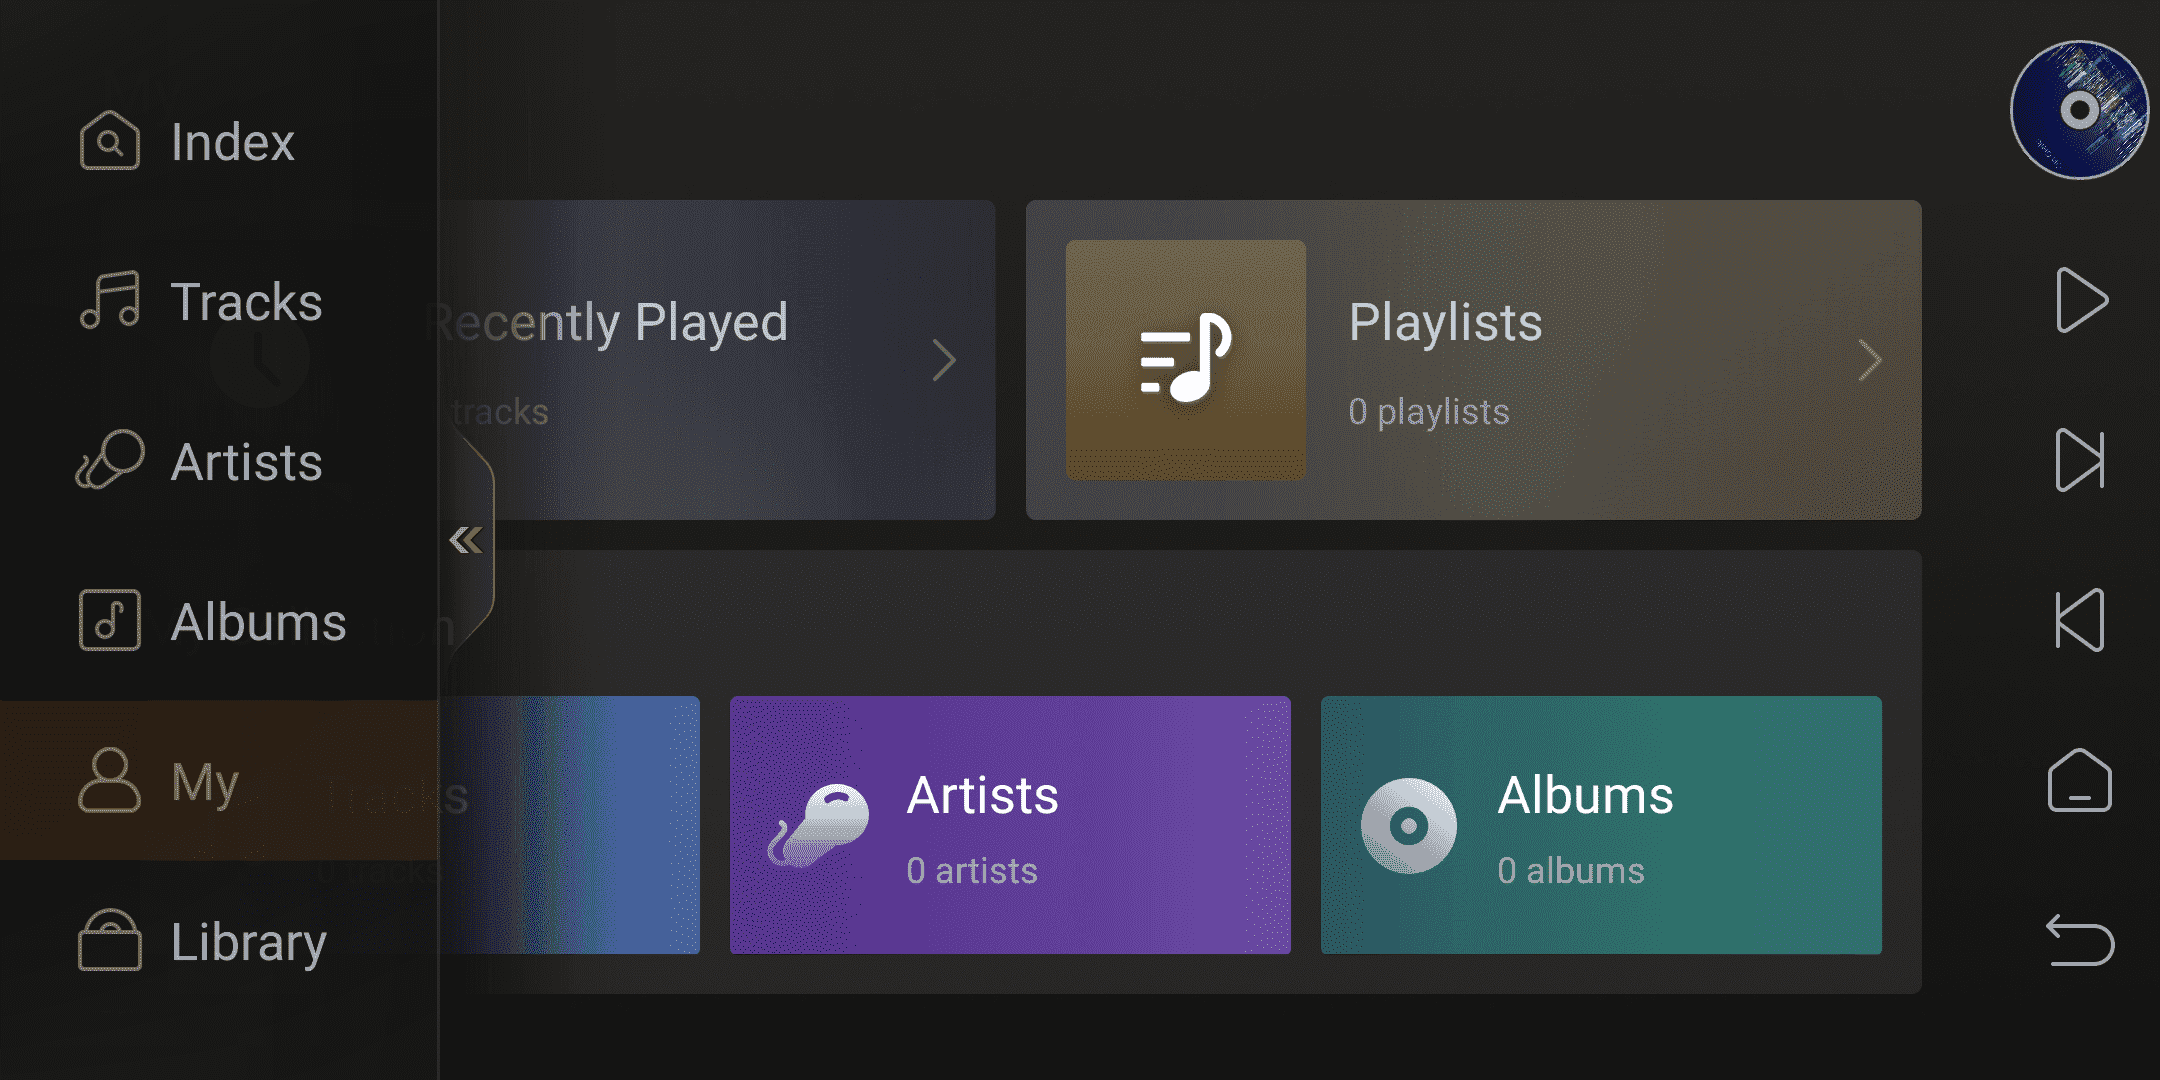Go to the previous track
This screenshot has width=2160, height=1080.
pos(2080,620)
